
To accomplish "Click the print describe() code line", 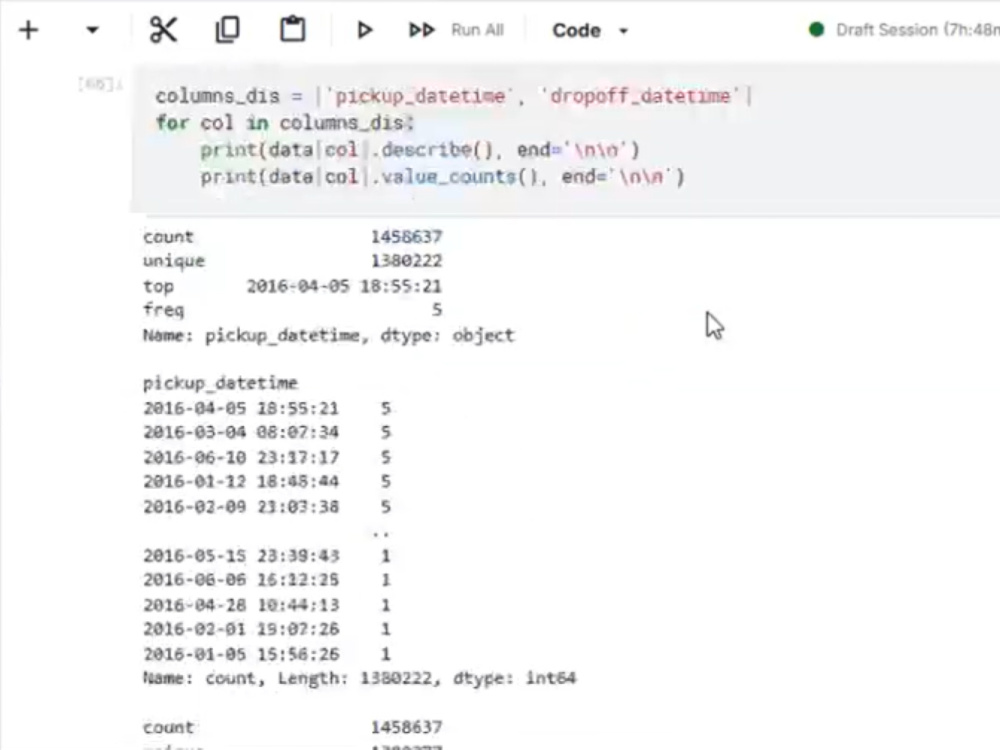I will pos(420,150).
